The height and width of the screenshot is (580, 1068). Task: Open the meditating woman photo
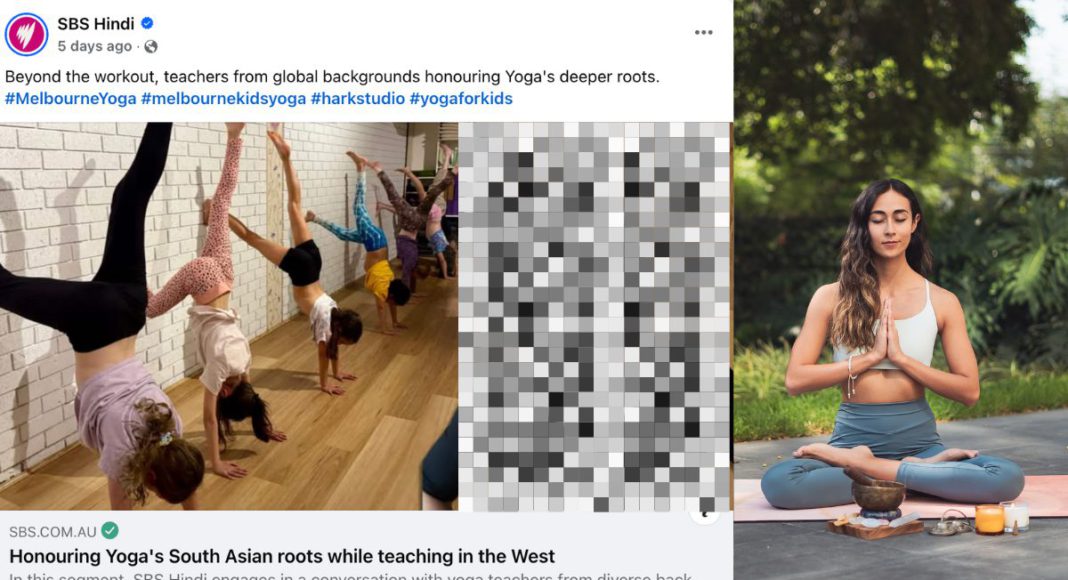900,290
